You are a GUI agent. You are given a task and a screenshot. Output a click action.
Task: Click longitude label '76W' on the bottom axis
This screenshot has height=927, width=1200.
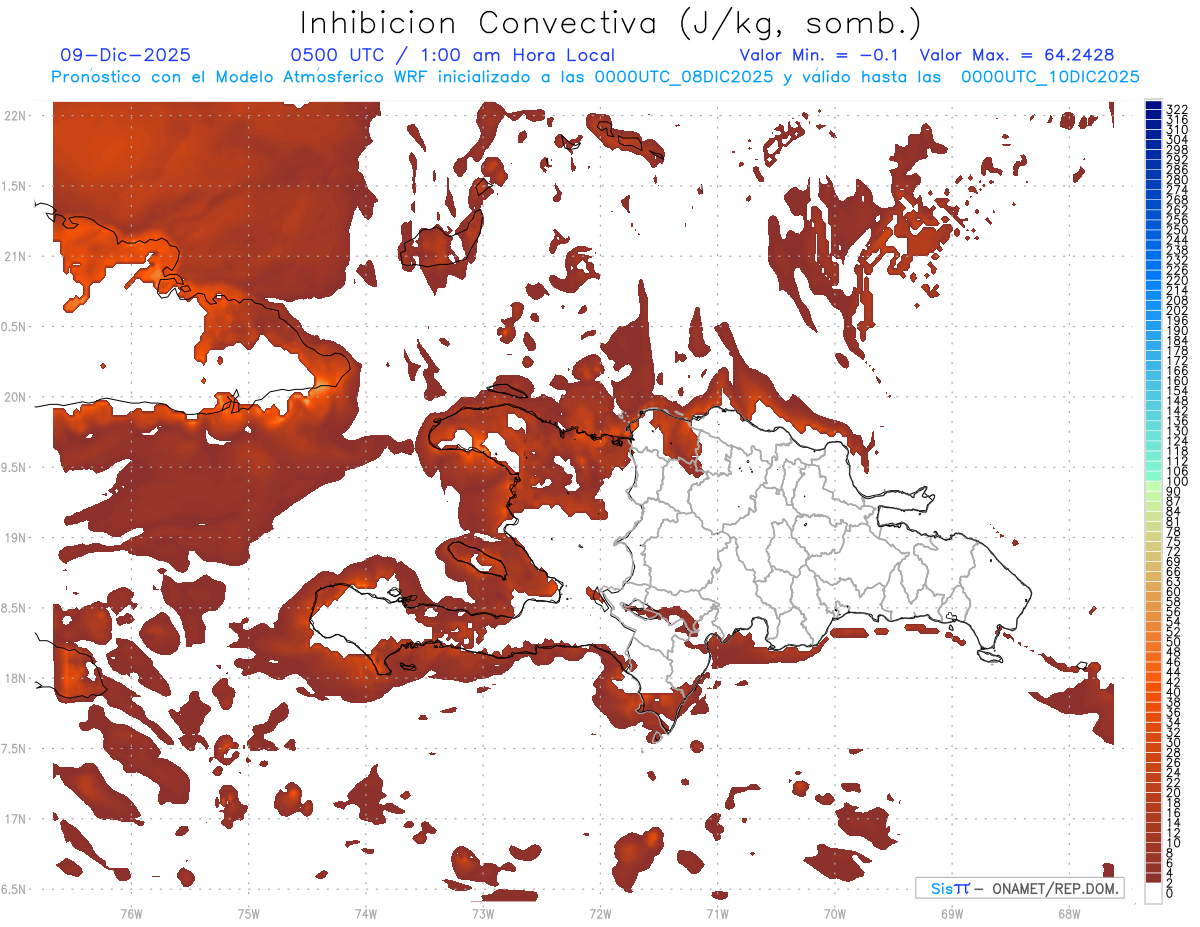click(131, 913)
